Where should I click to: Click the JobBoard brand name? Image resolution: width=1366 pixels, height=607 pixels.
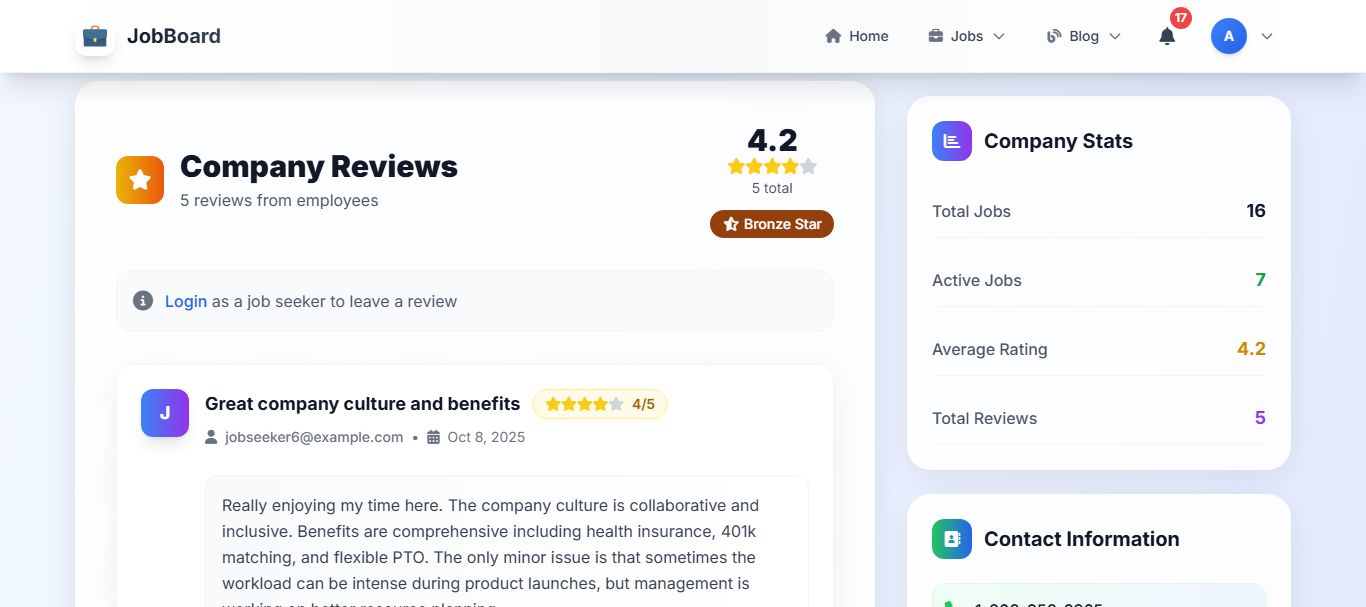click(174, 36)
